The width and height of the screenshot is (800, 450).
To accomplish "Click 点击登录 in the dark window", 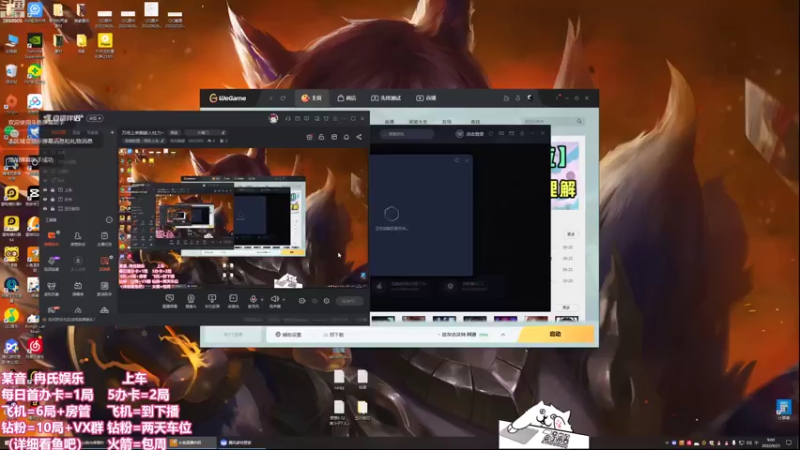I will pos(469,134).
